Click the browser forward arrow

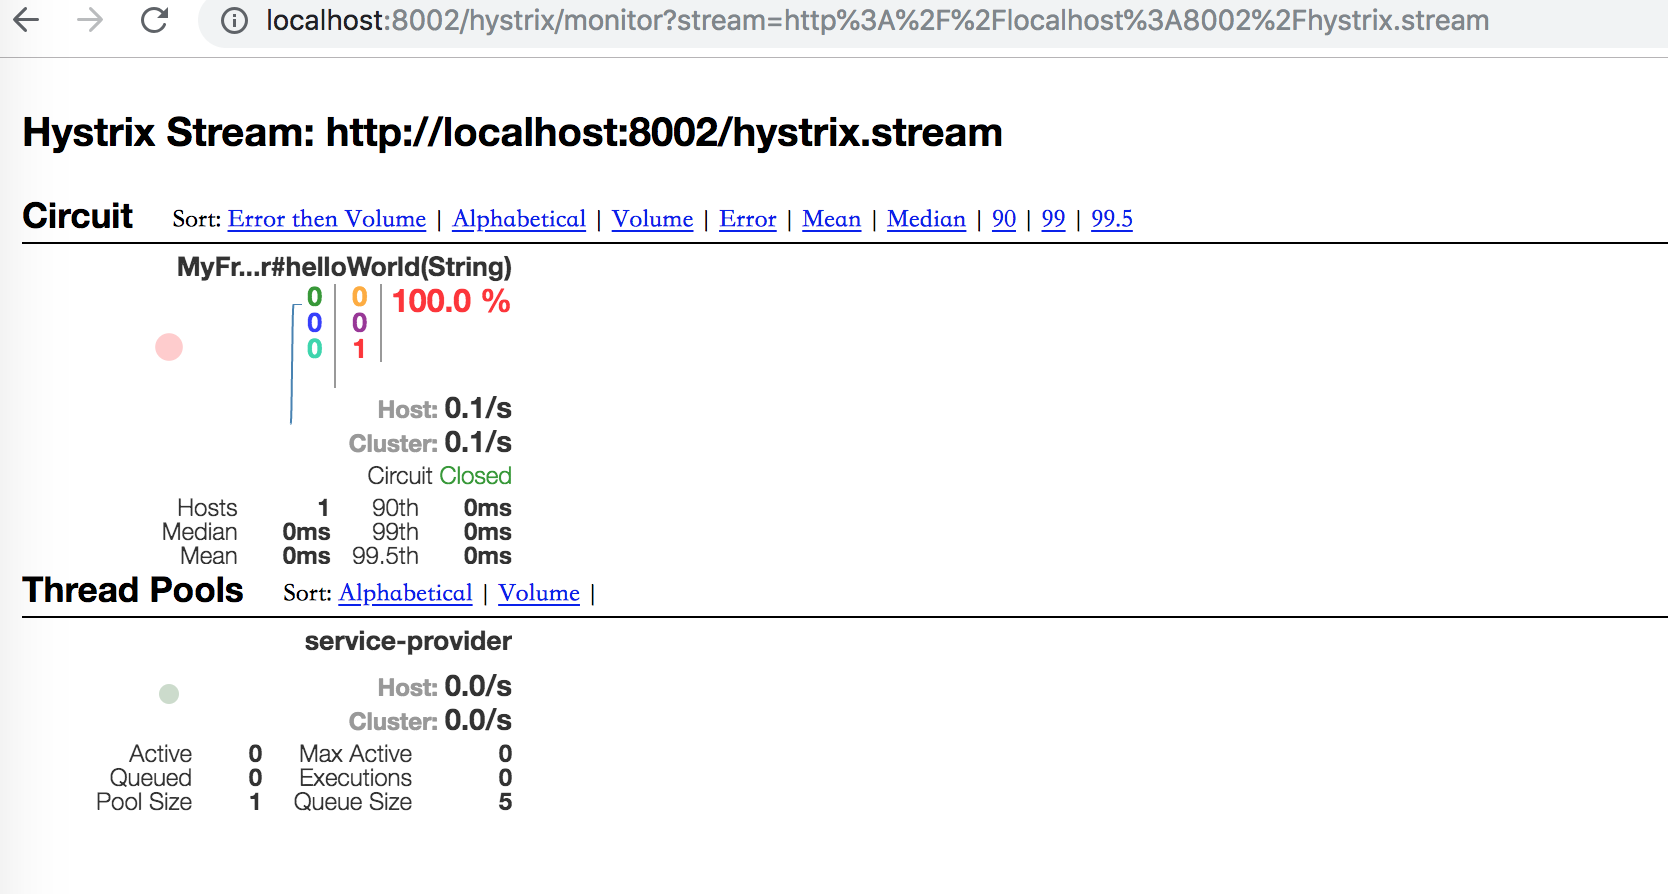(x=90, y=20)
